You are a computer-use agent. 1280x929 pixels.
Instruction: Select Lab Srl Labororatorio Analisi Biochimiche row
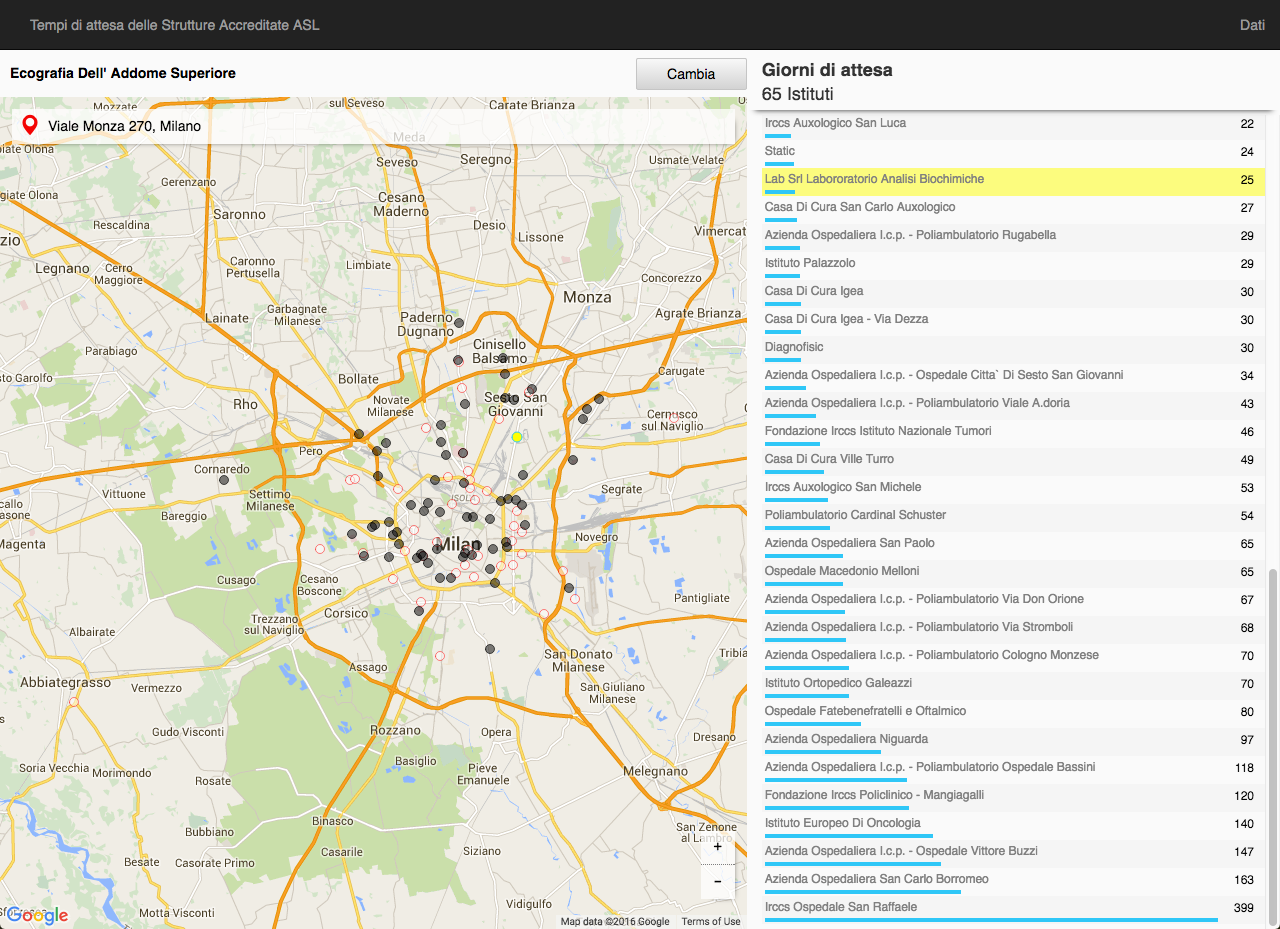pos(1015,181)
